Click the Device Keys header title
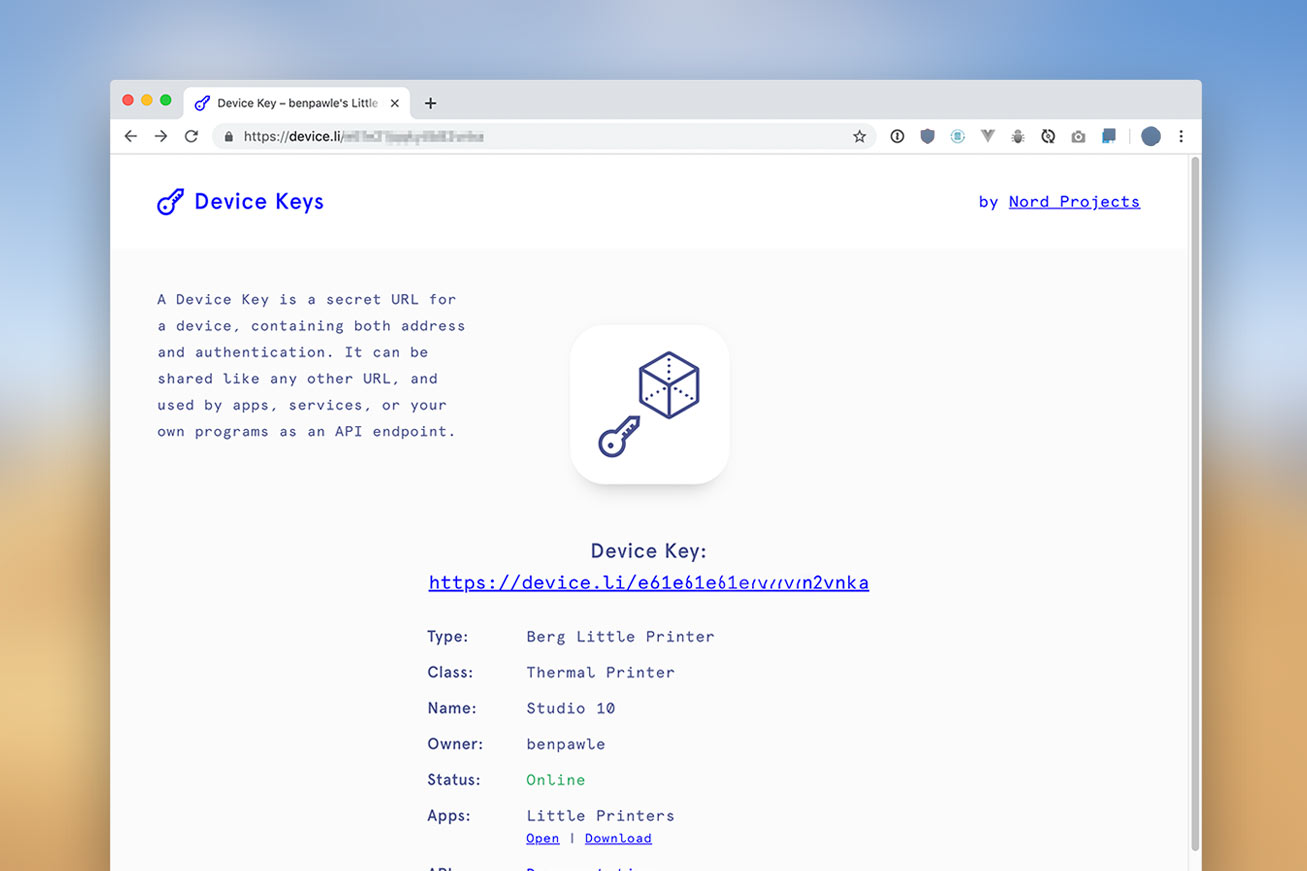Screen dimensions: 1307x871 pos(259,202)
